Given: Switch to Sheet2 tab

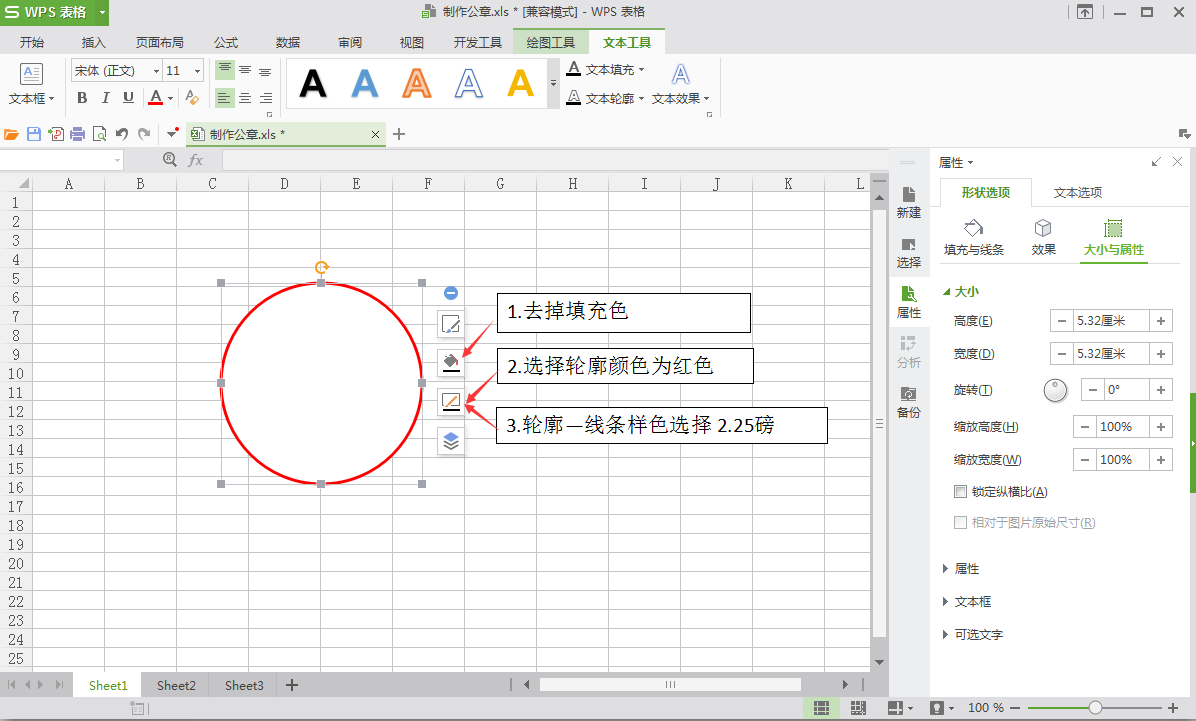Looking at the screenshot, I should (176, 685).
